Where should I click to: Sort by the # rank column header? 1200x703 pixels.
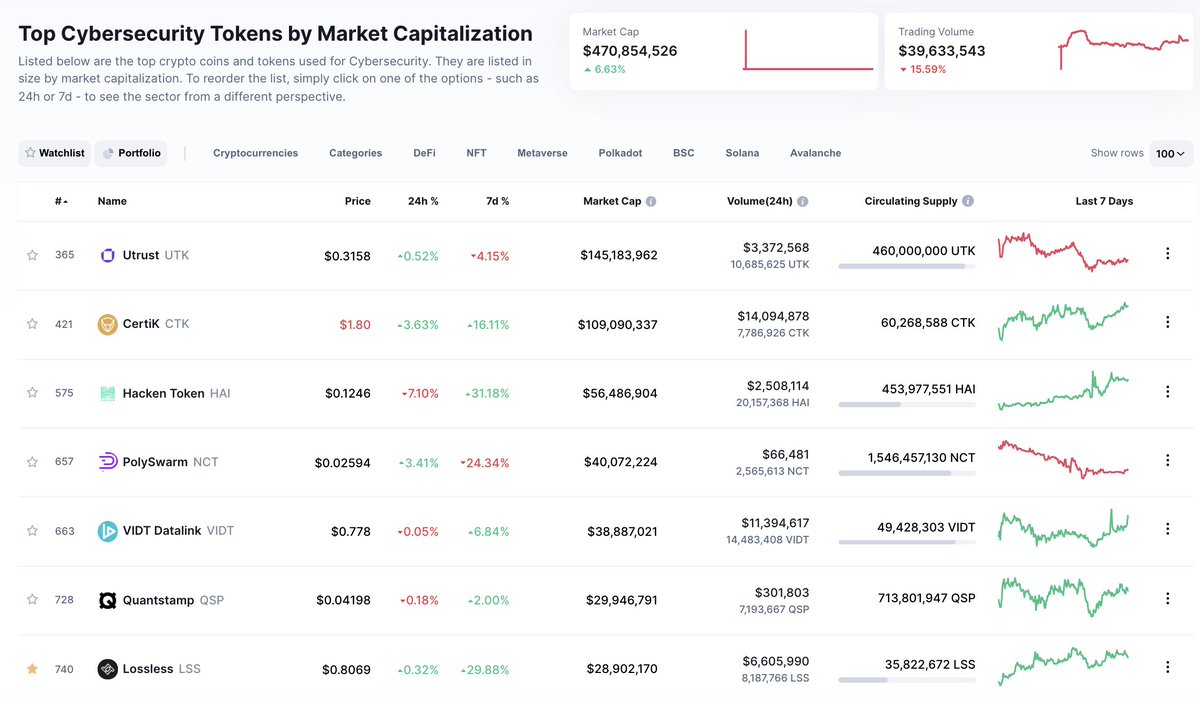62,201
